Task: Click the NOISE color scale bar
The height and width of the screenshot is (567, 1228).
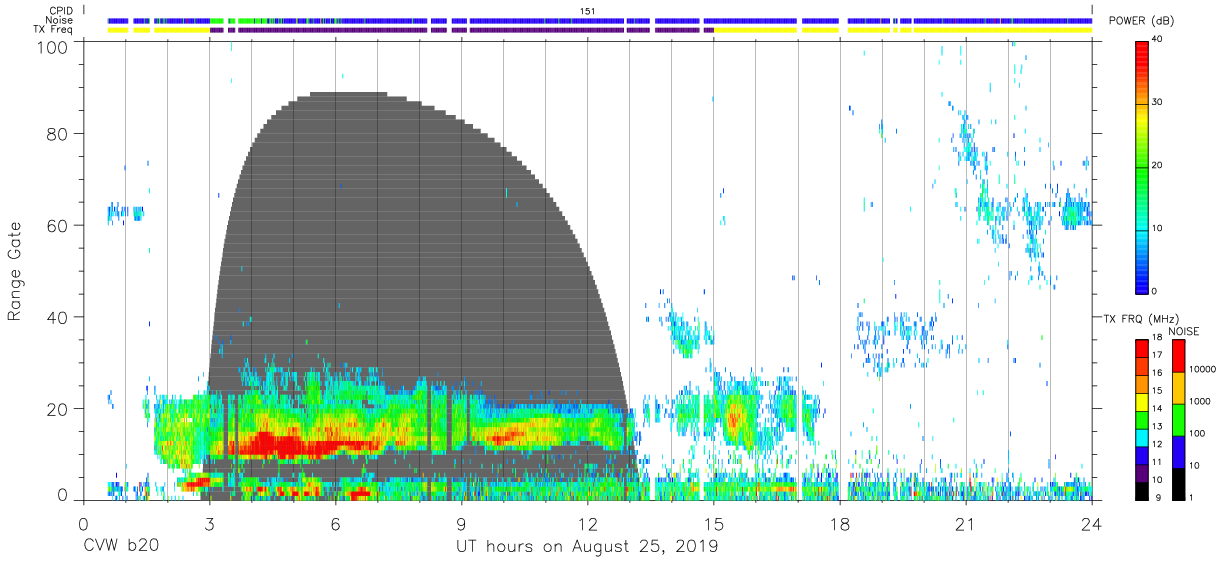Action: click(1178, 419)
